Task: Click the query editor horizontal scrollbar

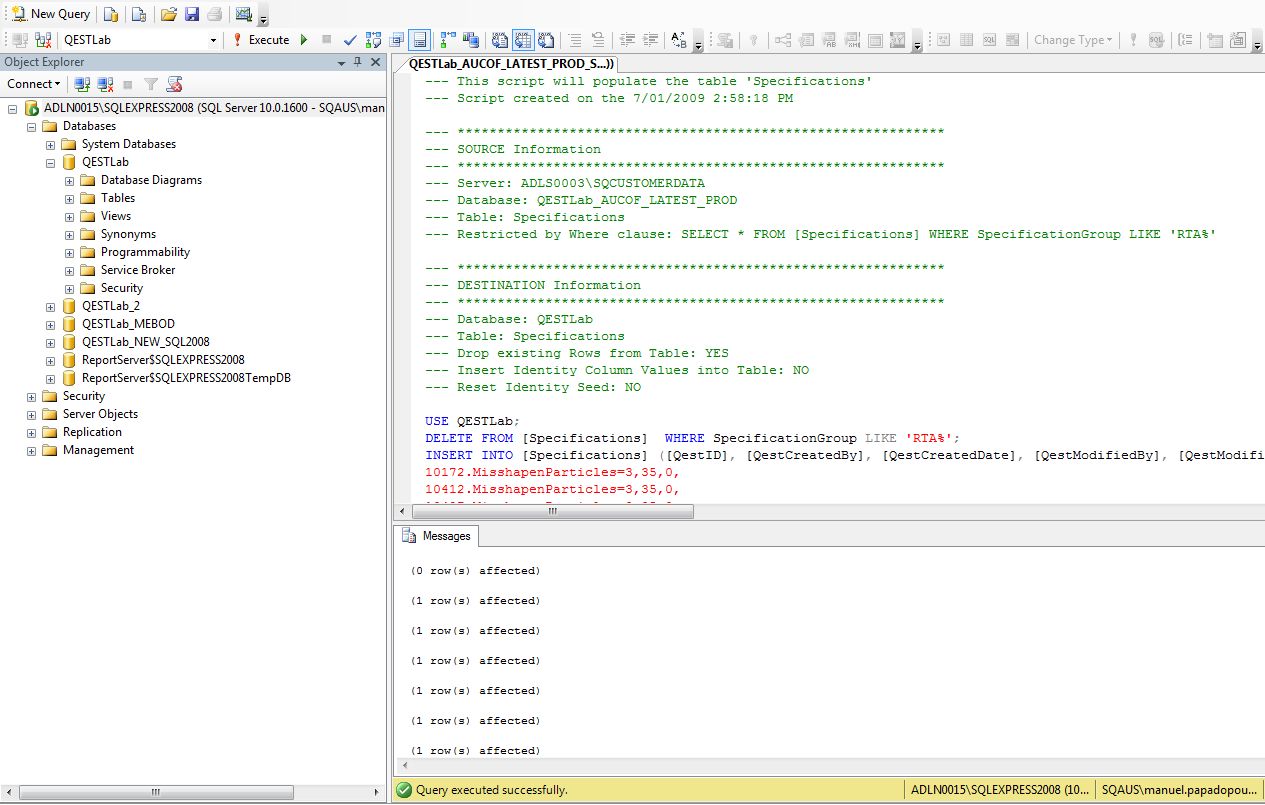Action: click(x=550, y=511)
